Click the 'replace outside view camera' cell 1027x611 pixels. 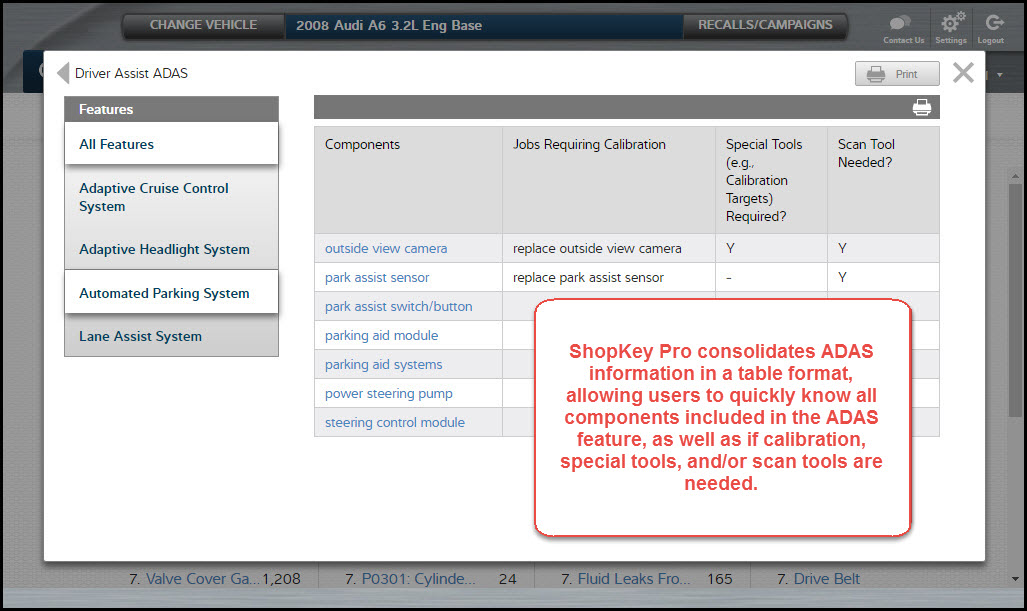[x=609, y=249]
